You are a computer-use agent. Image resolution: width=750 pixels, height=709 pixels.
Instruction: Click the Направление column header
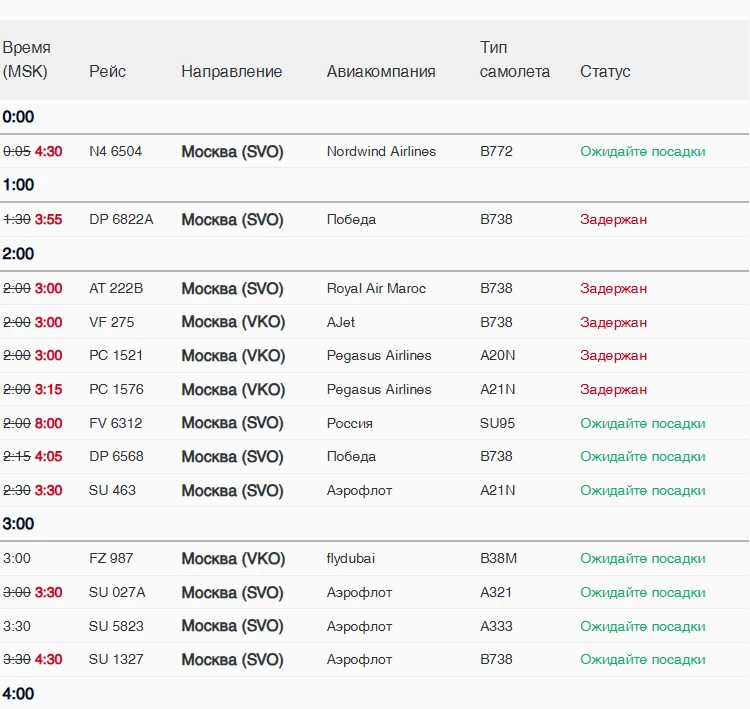232,72
